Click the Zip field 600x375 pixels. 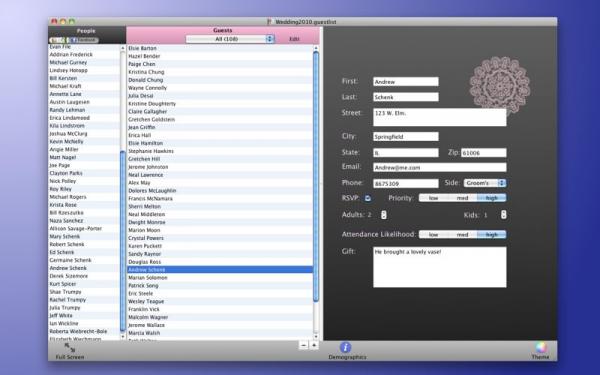[x=484, y=153]
